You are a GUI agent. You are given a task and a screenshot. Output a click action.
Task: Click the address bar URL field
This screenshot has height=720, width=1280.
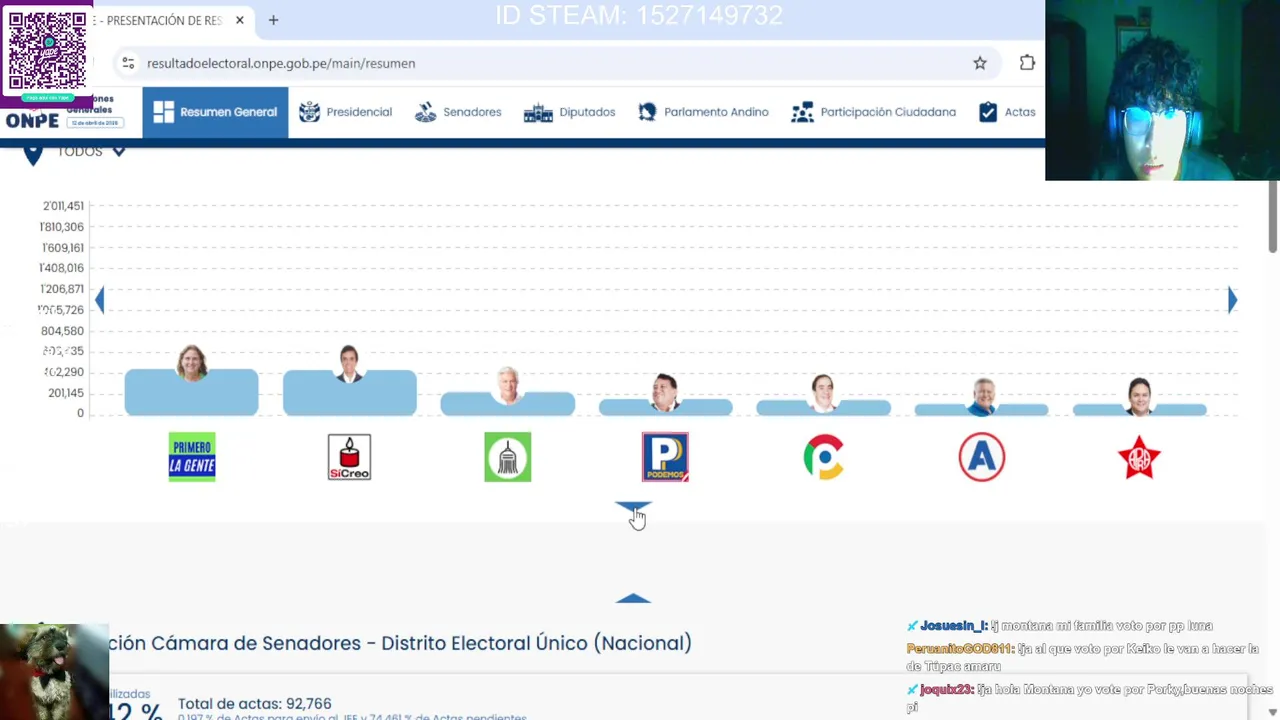[x=555, y=63]
